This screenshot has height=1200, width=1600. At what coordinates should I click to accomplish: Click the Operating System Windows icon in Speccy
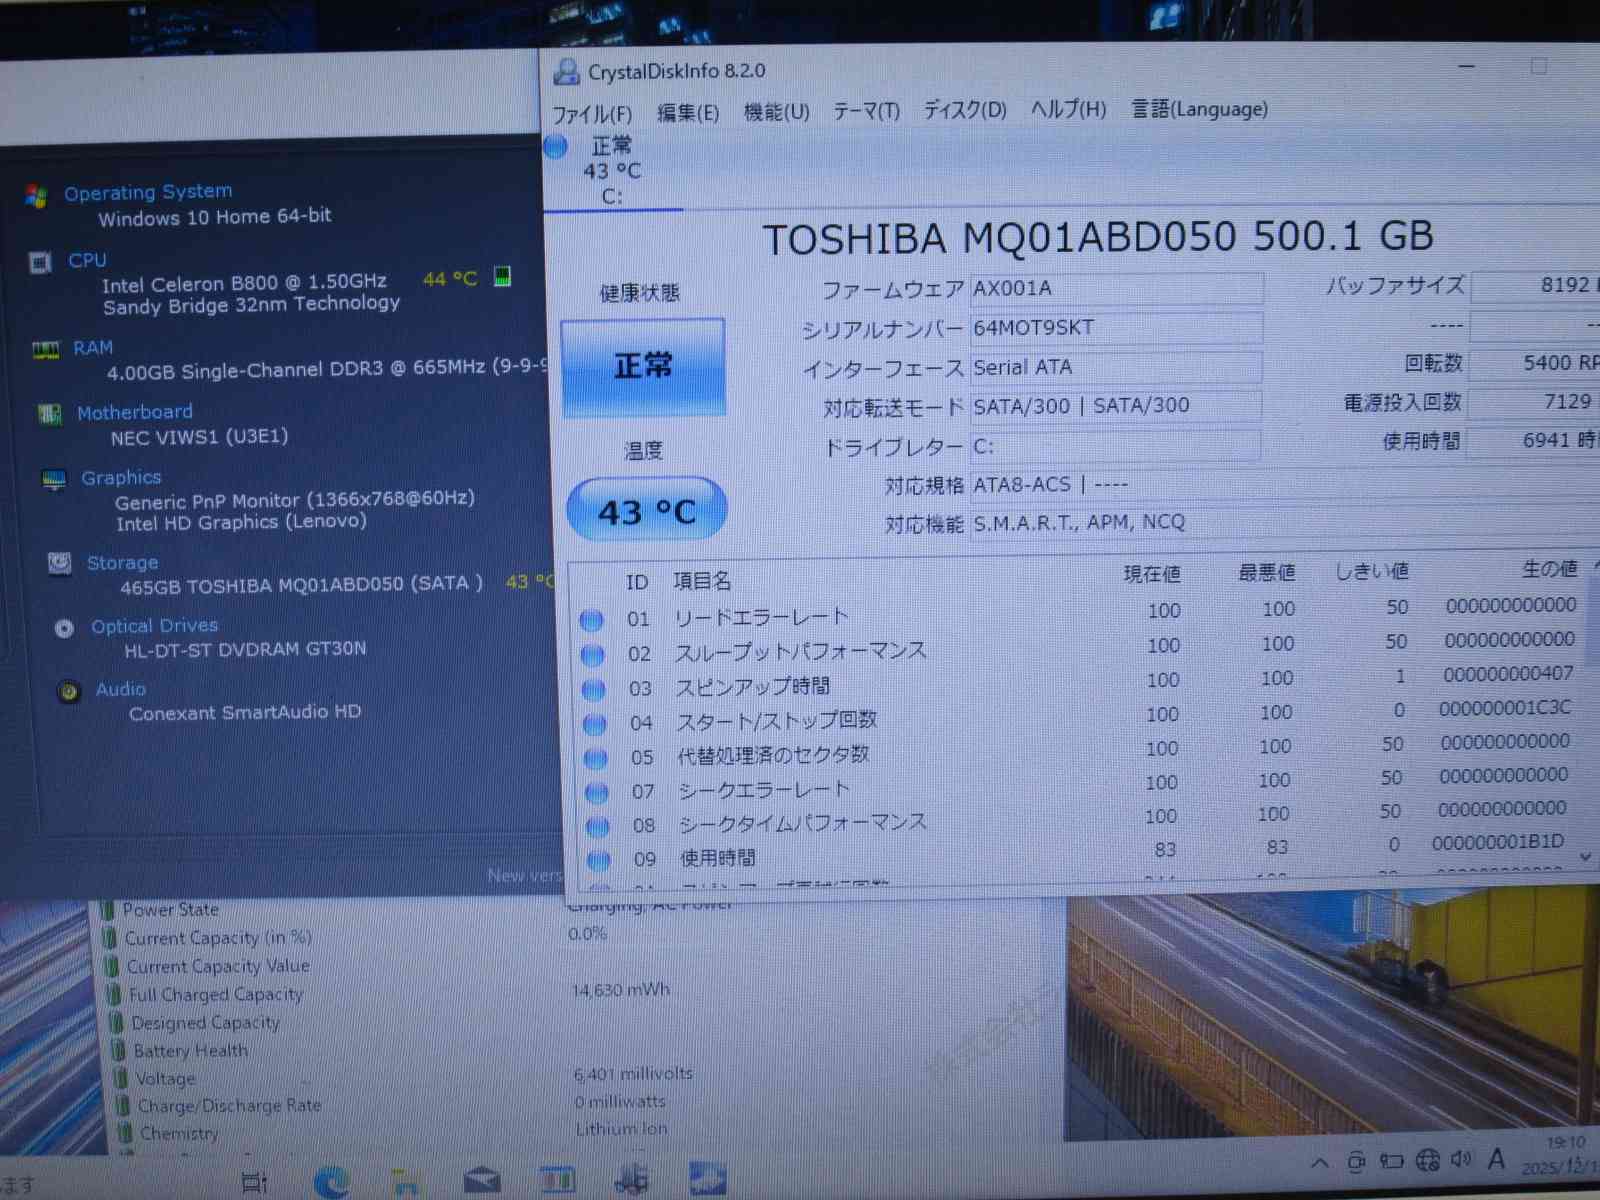[x=37, y=196]
